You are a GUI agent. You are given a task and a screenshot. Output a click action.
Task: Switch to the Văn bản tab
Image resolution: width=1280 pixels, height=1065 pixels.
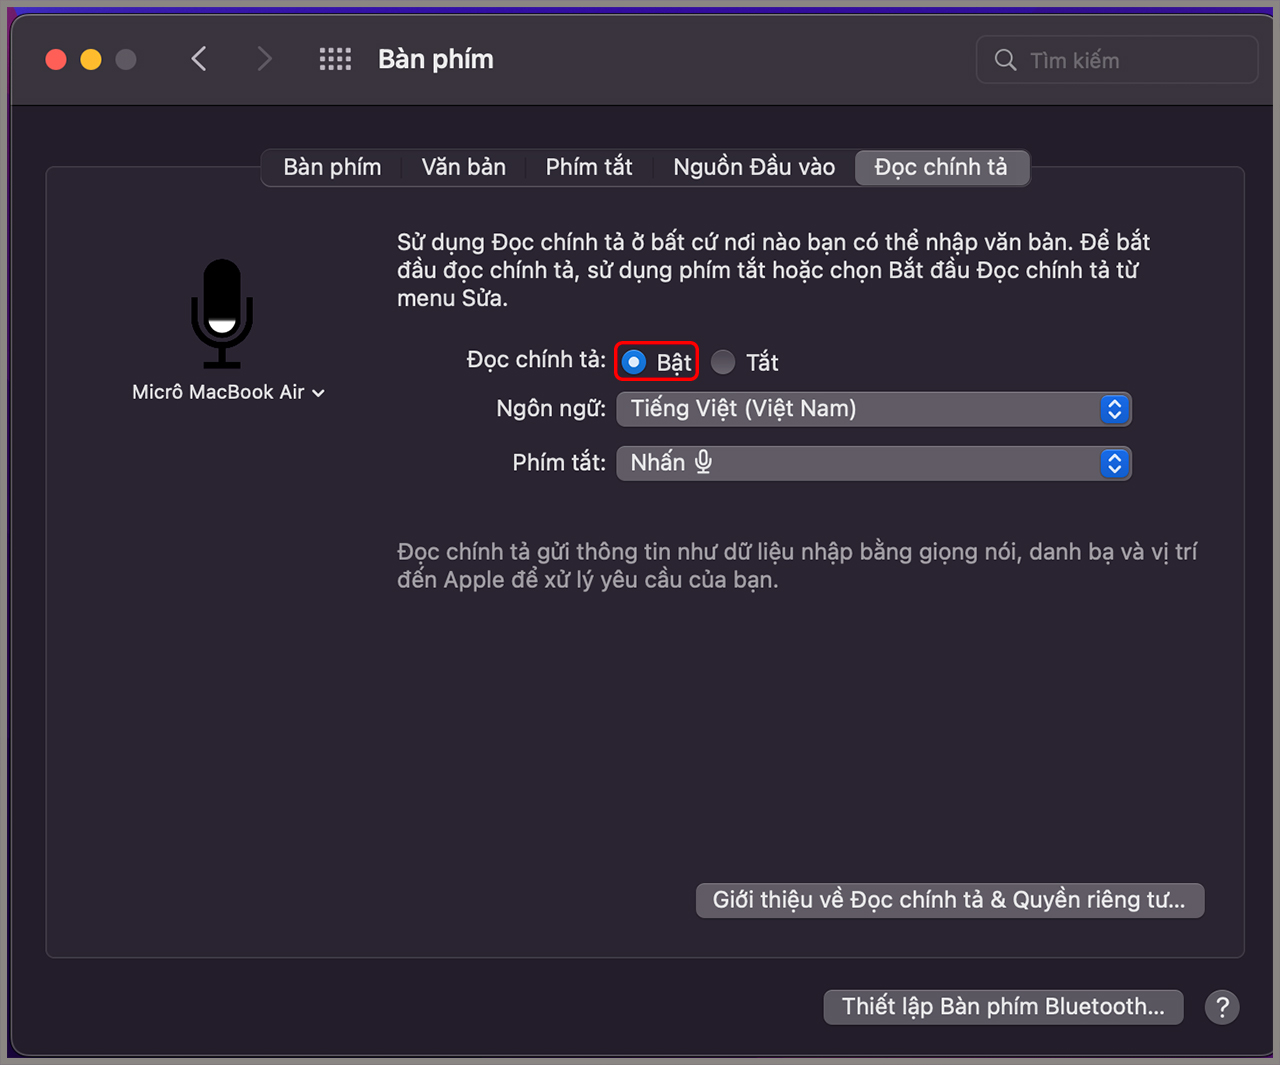pos(463,167)
